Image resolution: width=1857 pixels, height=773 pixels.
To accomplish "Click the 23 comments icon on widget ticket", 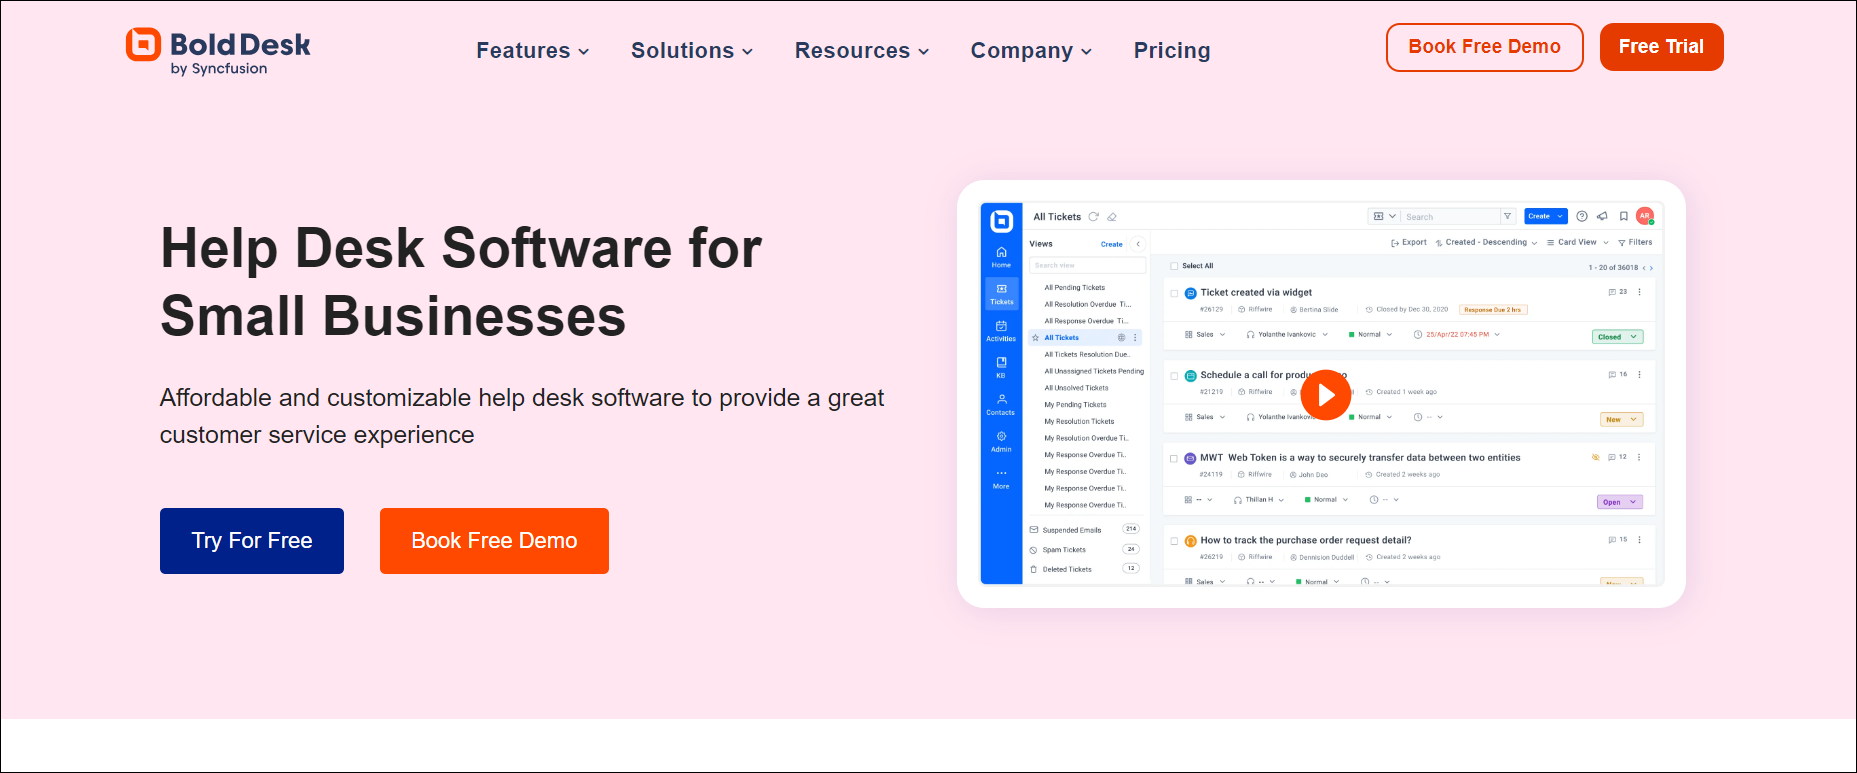I will (x=1617, y=292).
